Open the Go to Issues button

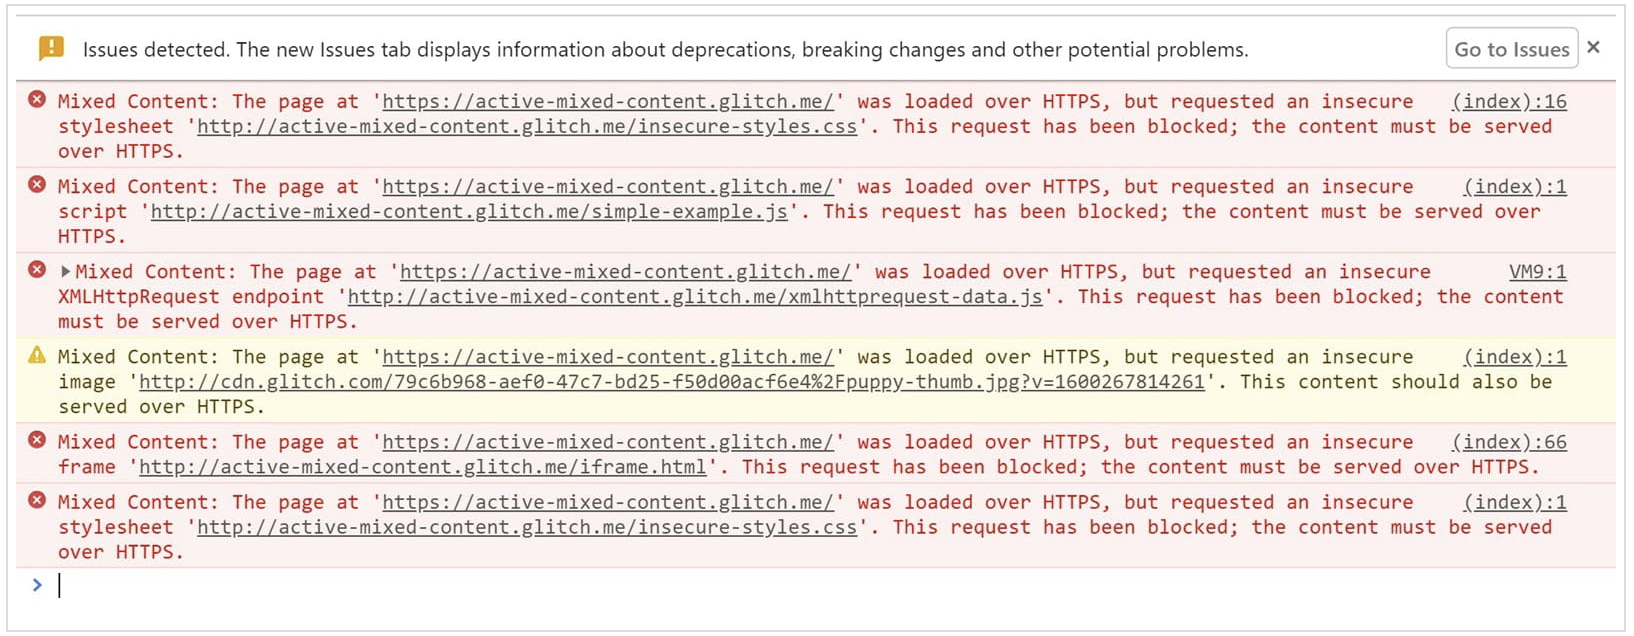(x=1511, y=49)
